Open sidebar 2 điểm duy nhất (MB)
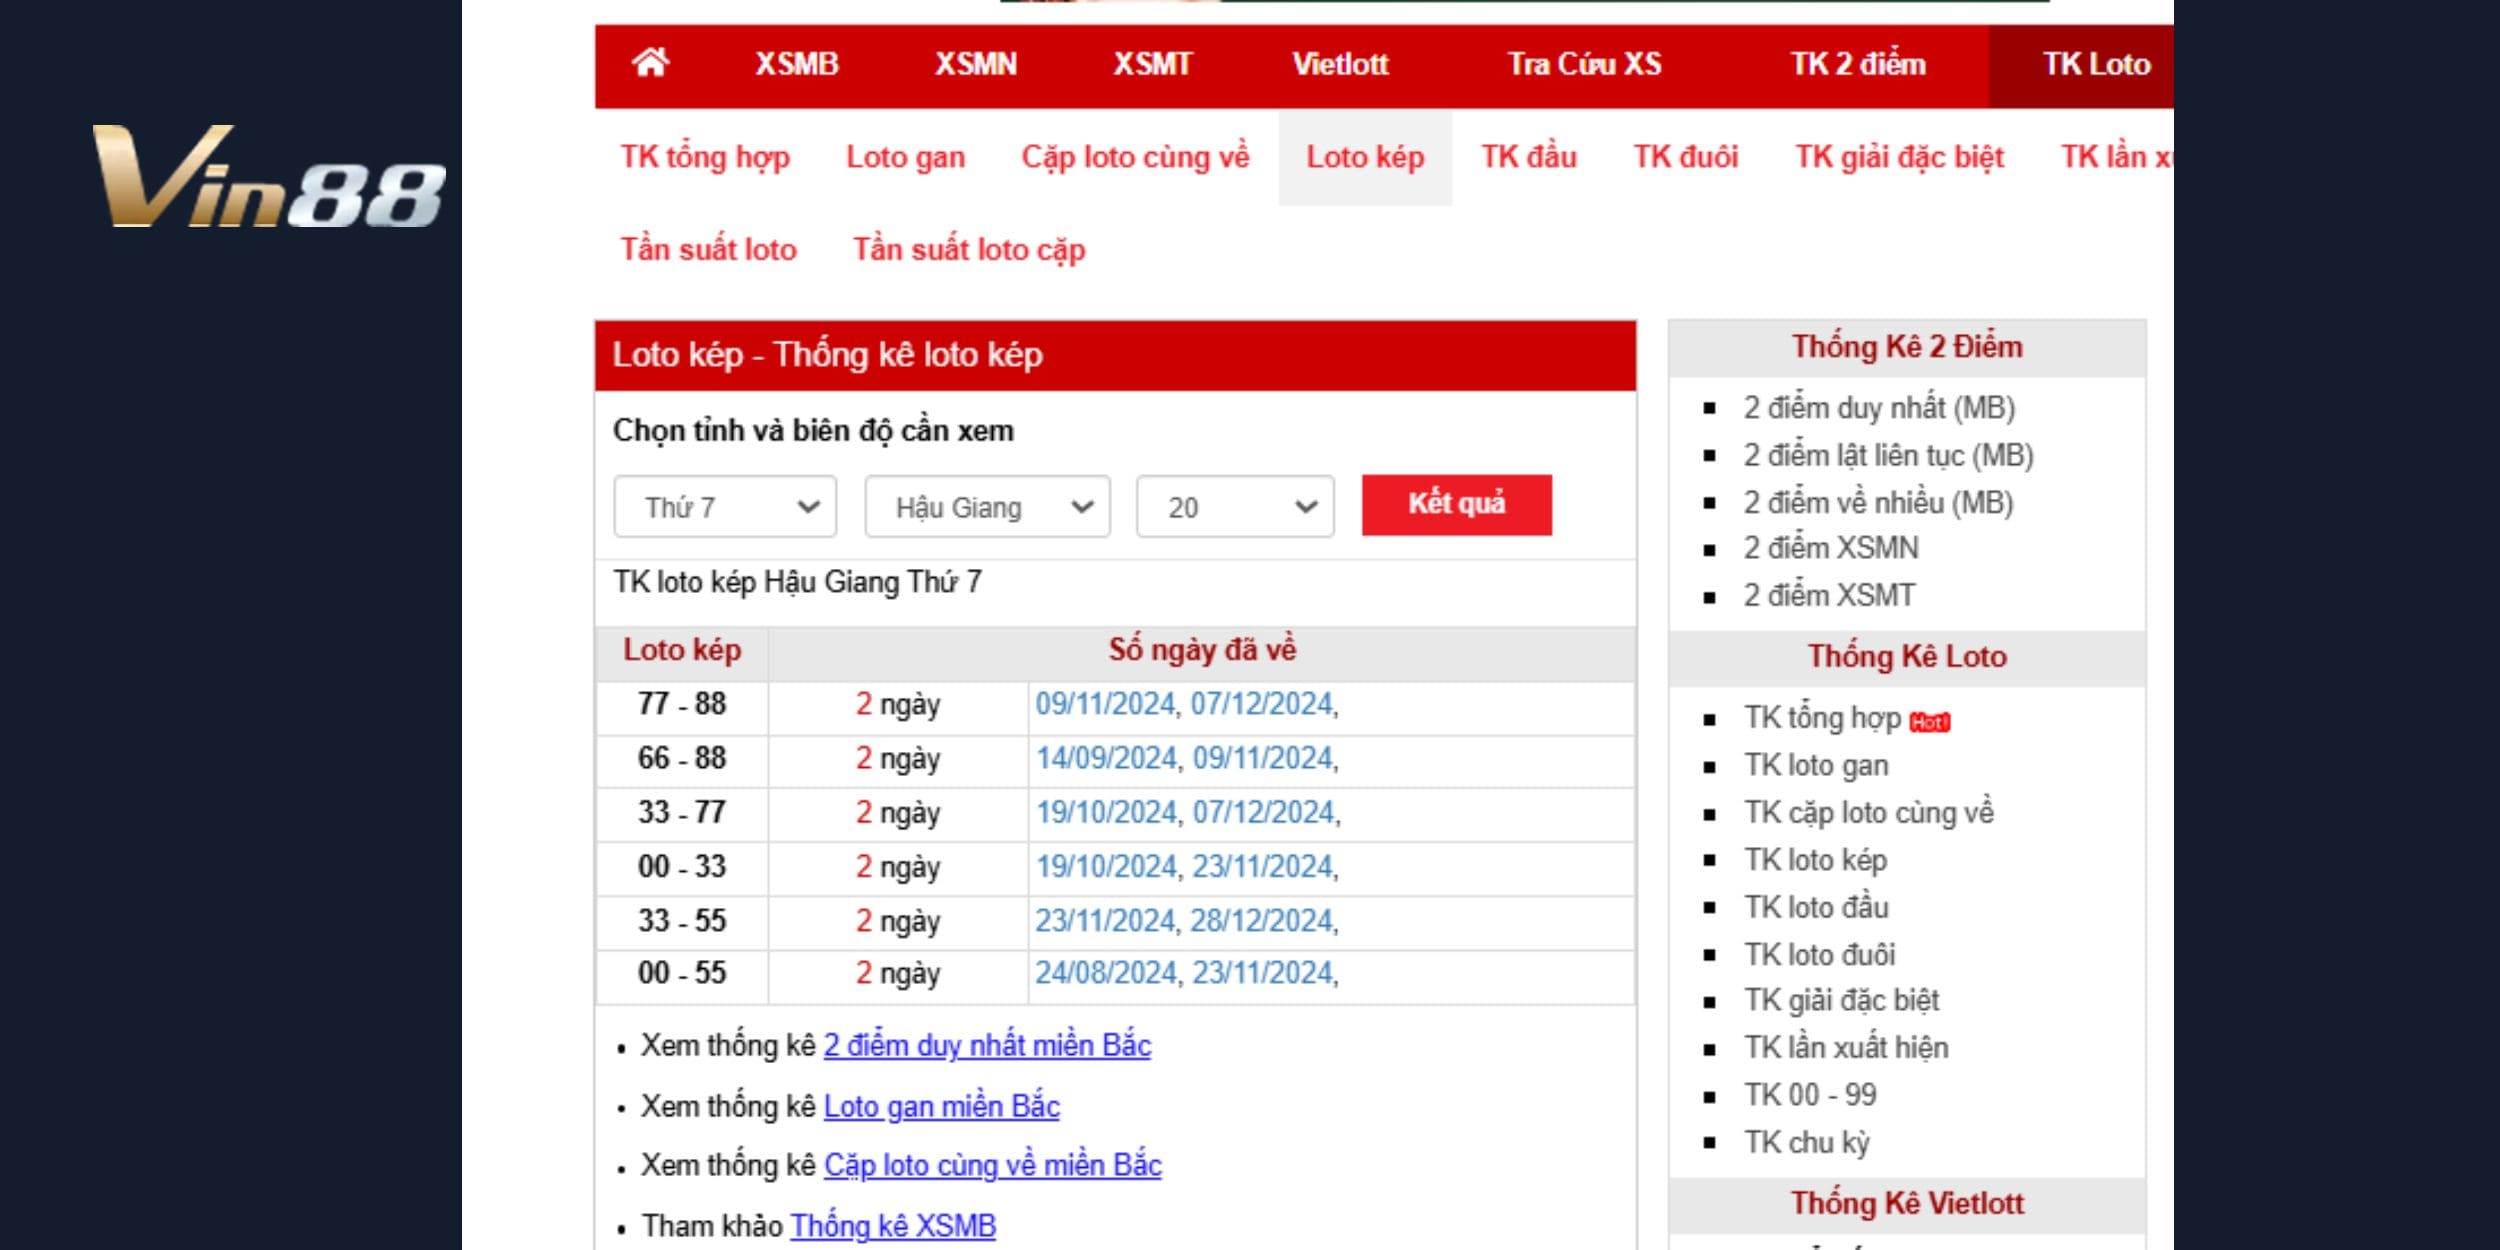Screen dimensions: 2500x1250 pos(1879,408)
